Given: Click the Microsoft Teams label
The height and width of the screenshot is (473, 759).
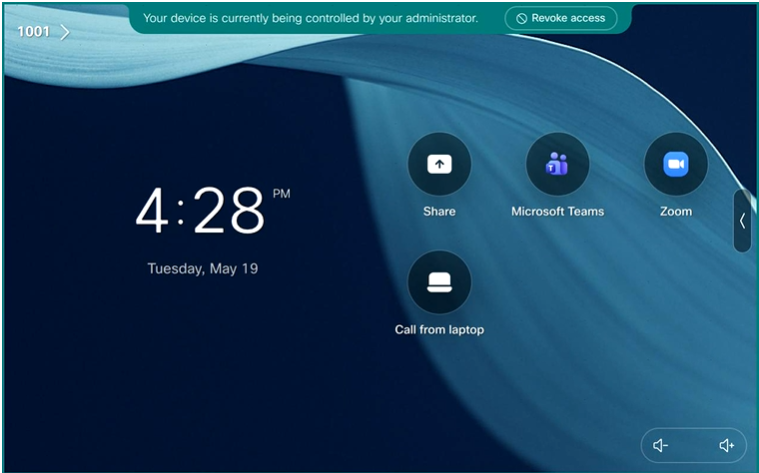Looking at the screenshot, I should click(x=558, y=212).
